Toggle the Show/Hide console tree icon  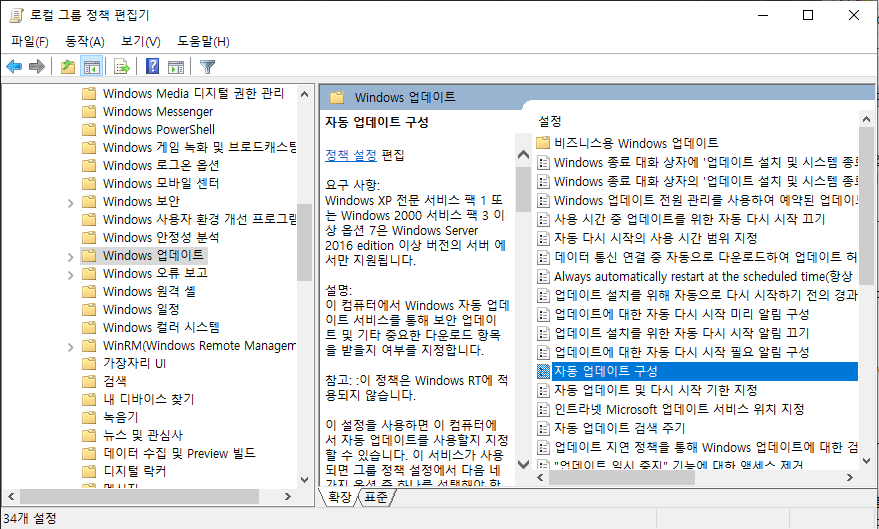pos(91,67)
